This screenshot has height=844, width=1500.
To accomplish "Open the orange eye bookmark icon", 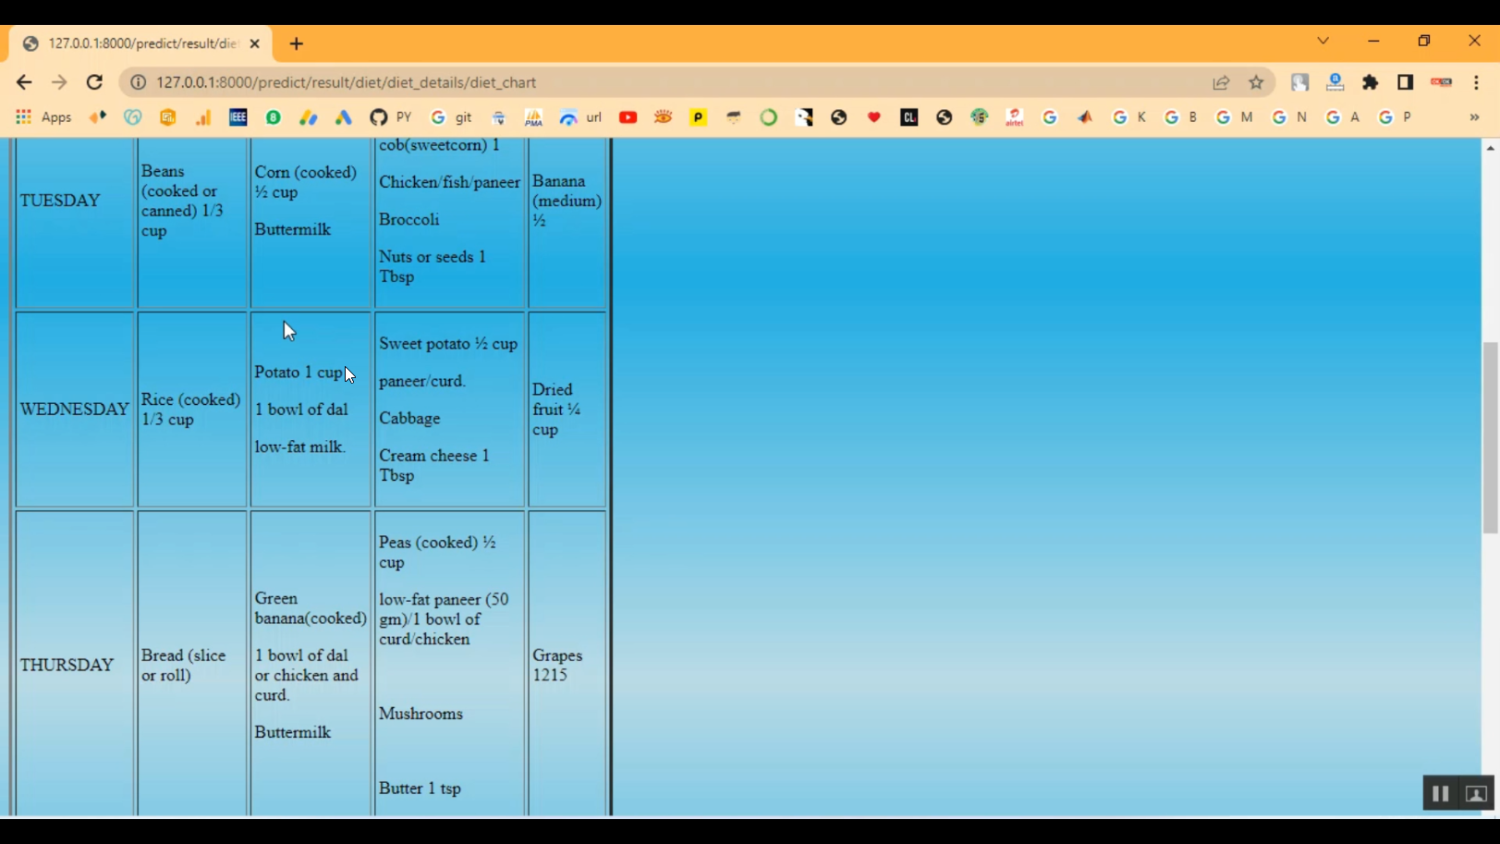I will (663, 117).
